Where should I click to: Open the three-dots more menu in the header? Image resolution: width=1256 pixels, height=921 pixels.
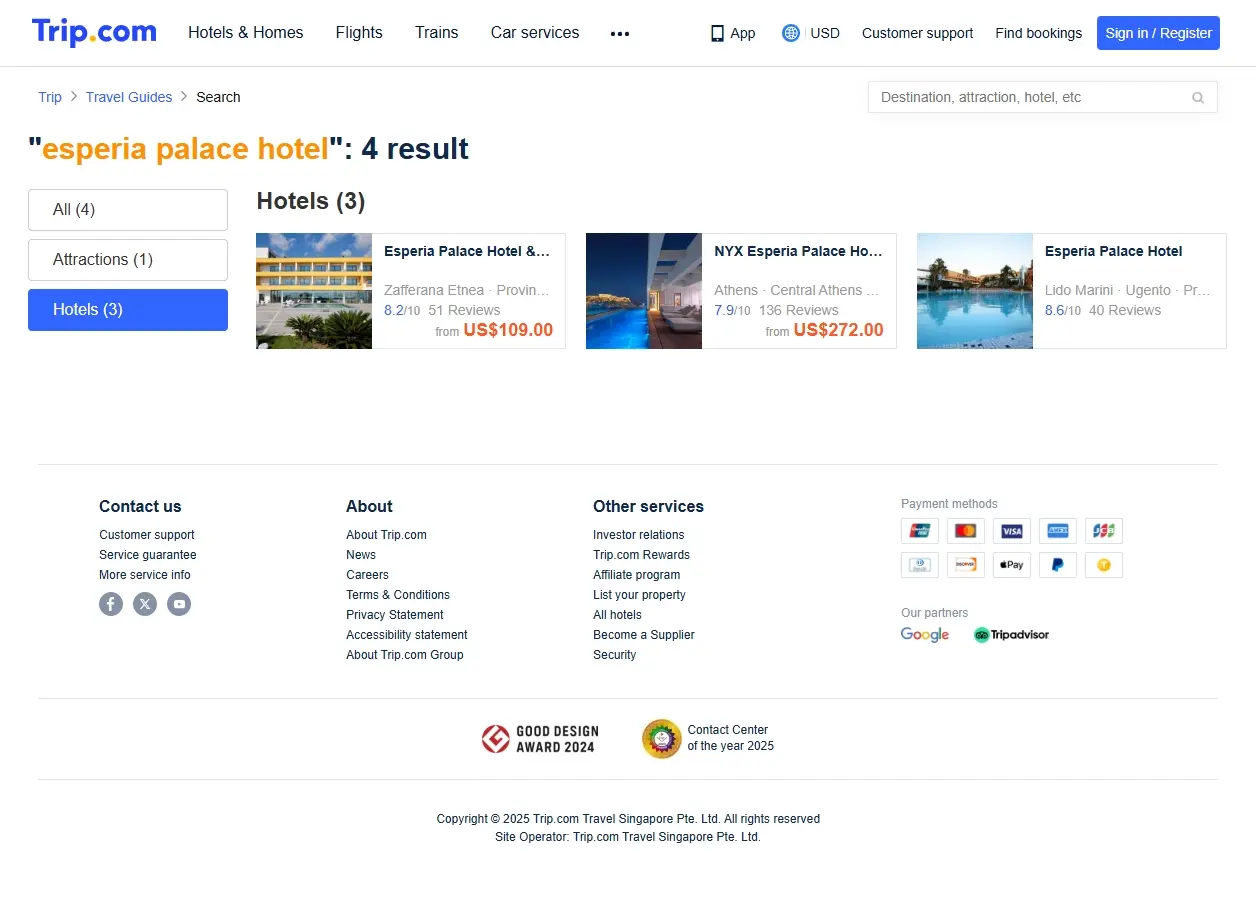click(x=620, y=33)
